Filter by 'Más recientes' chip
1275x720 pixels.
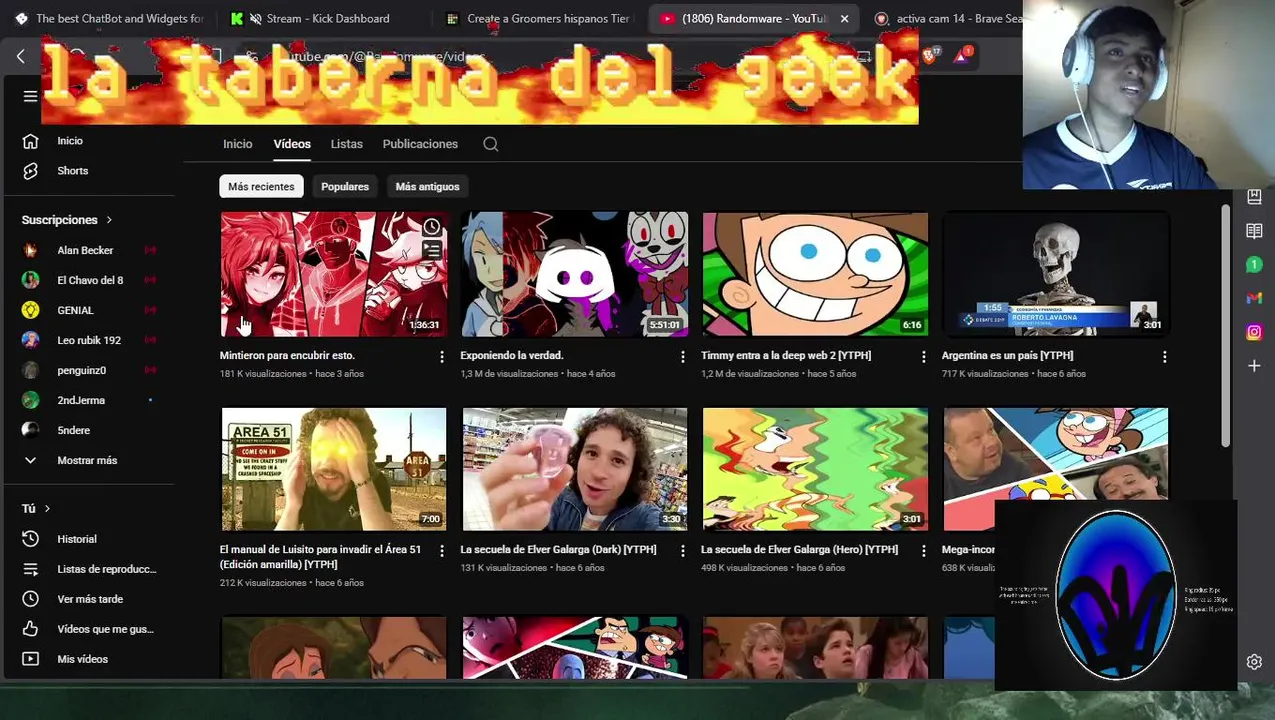pyautogui.click(x=261, y=187)
